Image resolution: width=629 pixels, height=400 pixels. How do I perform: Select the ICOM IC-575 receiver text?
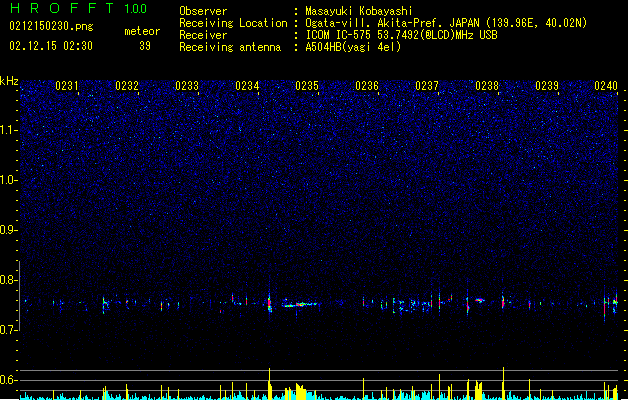click(401, 35)
